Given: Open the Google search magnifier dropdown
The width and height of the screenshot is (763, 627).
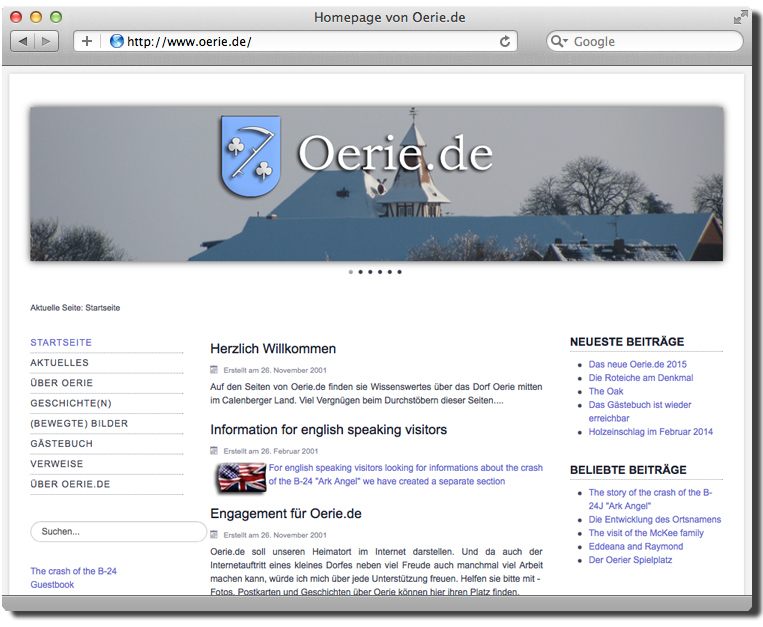Looking at the screenshot, I should (x=559, y=41).
